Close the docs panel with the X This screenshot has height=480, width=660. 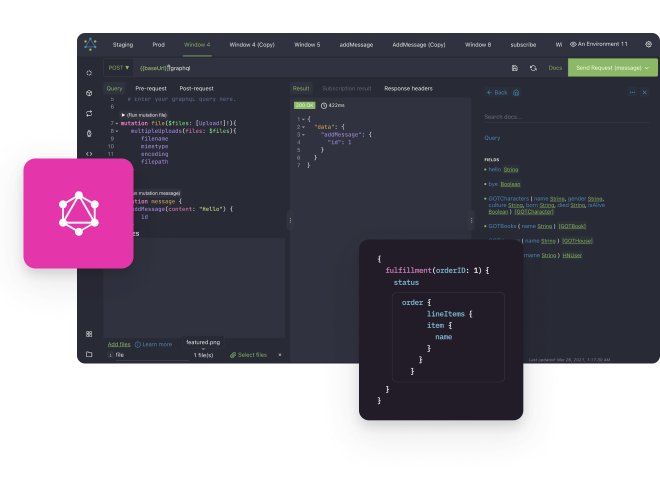click(646, 92)
